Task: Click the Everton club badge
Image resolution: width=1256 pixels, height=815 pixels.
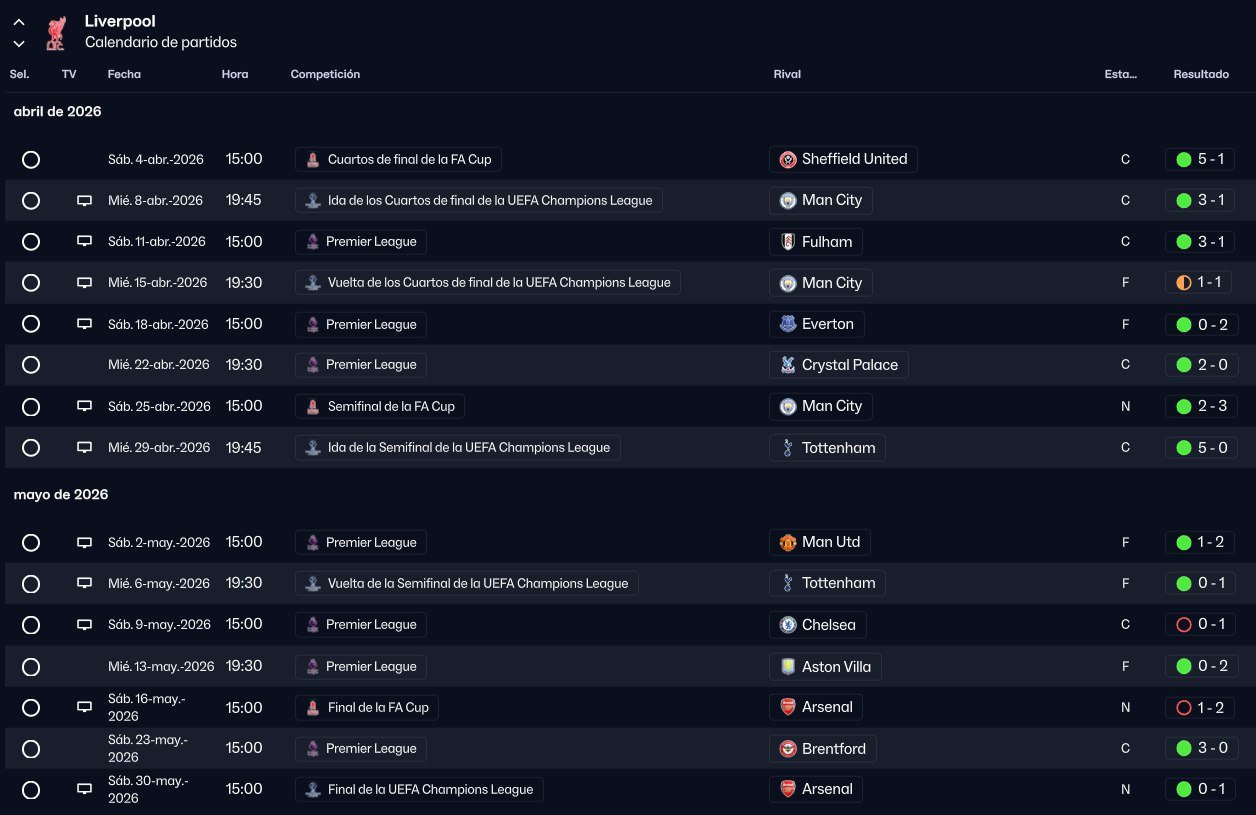Action: click(x=788, y=324)
